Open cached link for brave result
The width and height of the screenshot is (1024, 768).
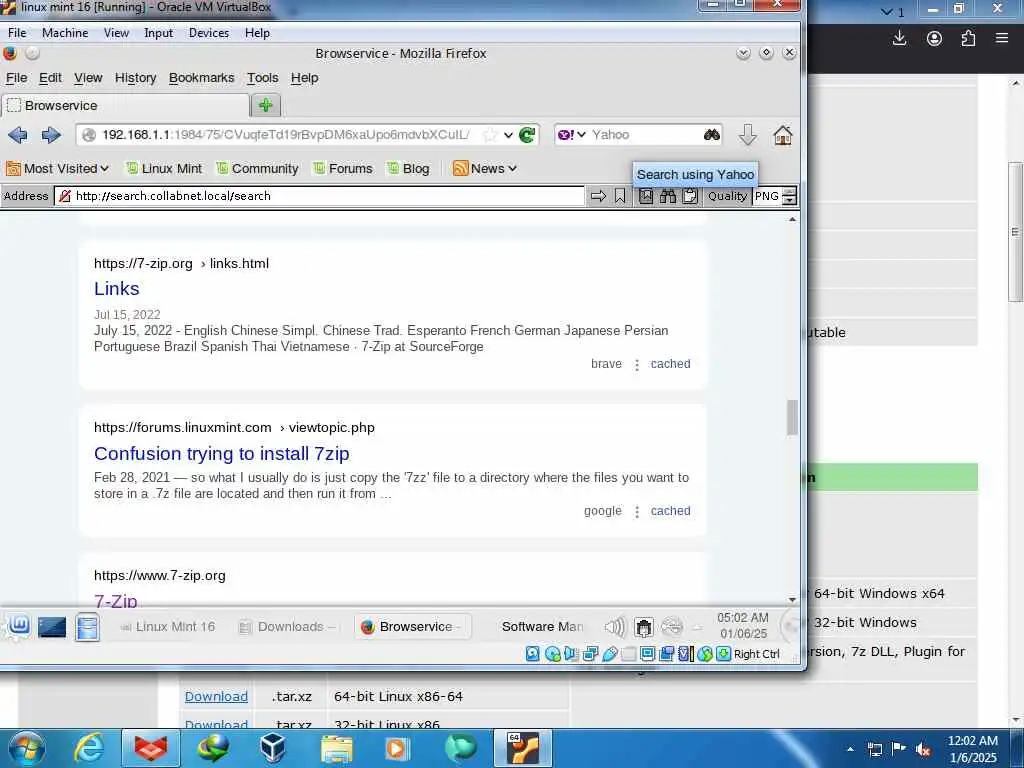pos(670,364)
